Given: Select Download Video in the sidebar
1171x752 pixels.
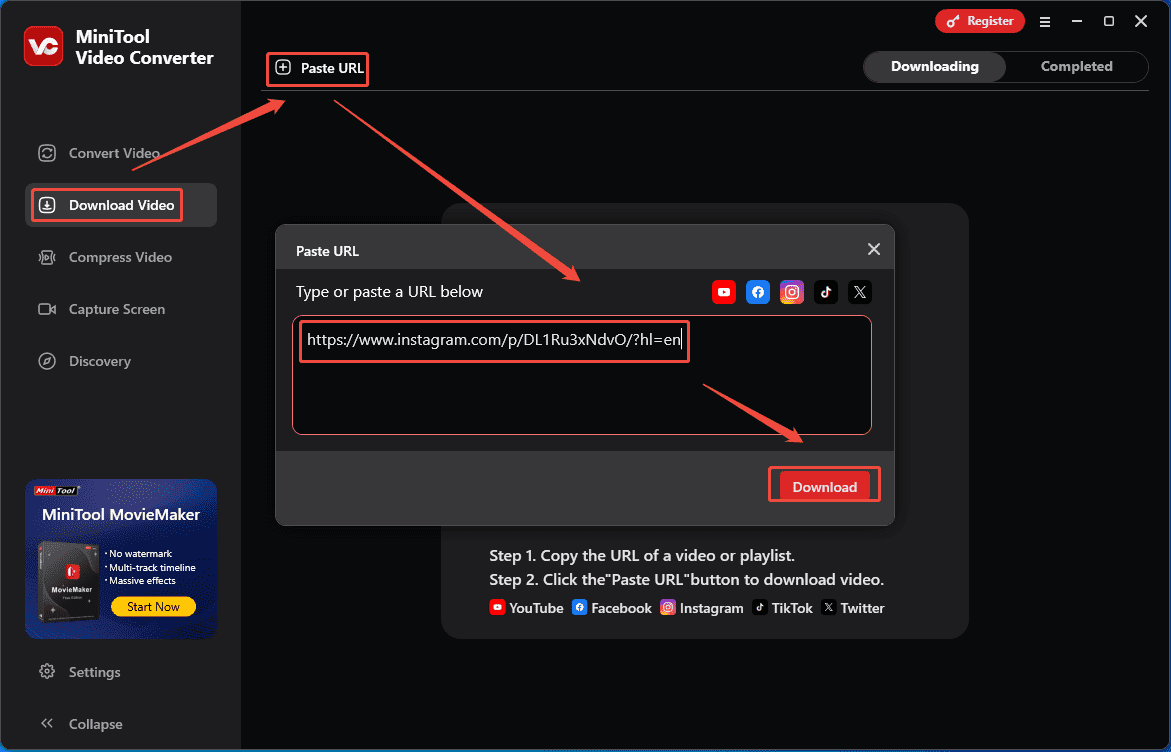Looking at the screenshot, I should pos(121,205).
